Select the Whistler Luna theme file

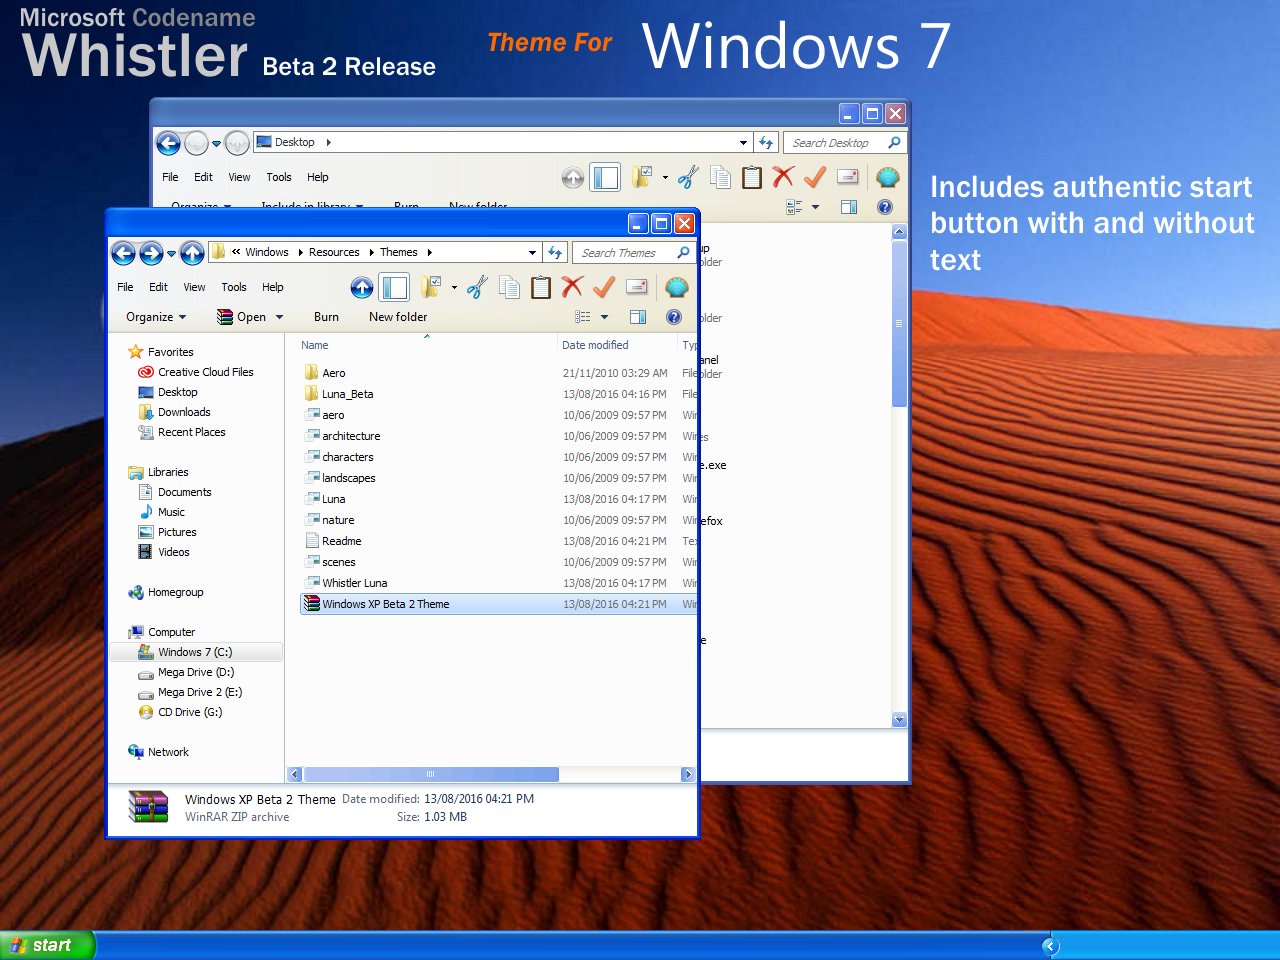point(354,583)
